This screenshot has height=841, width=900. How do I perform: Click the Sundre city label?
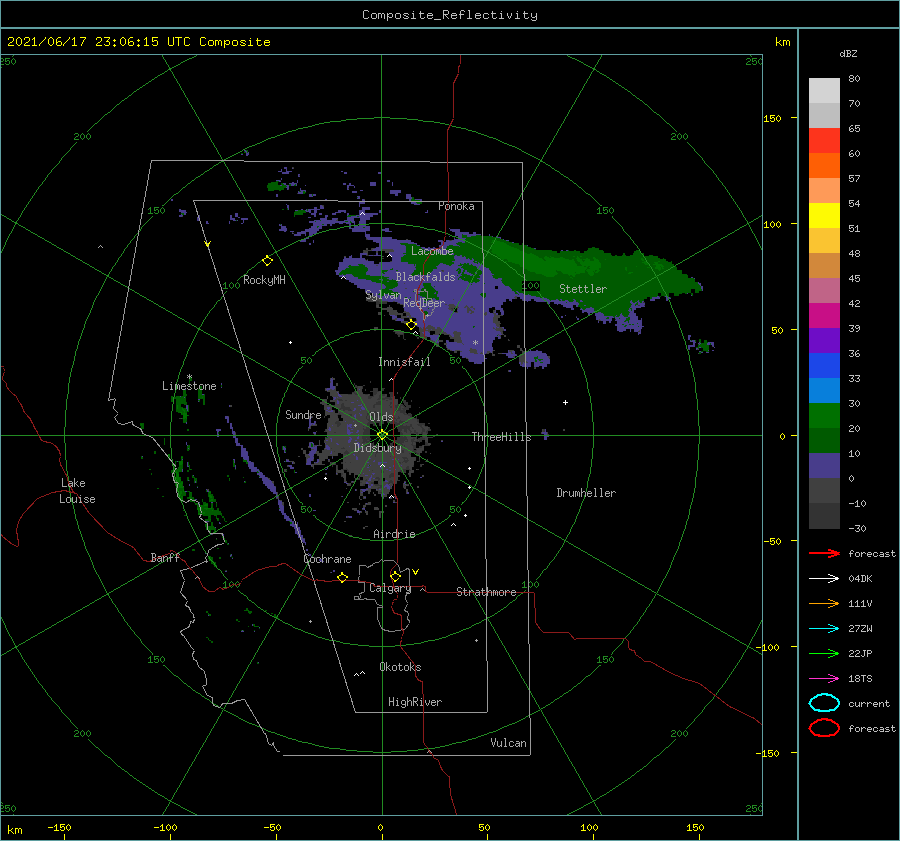point(303,414)
